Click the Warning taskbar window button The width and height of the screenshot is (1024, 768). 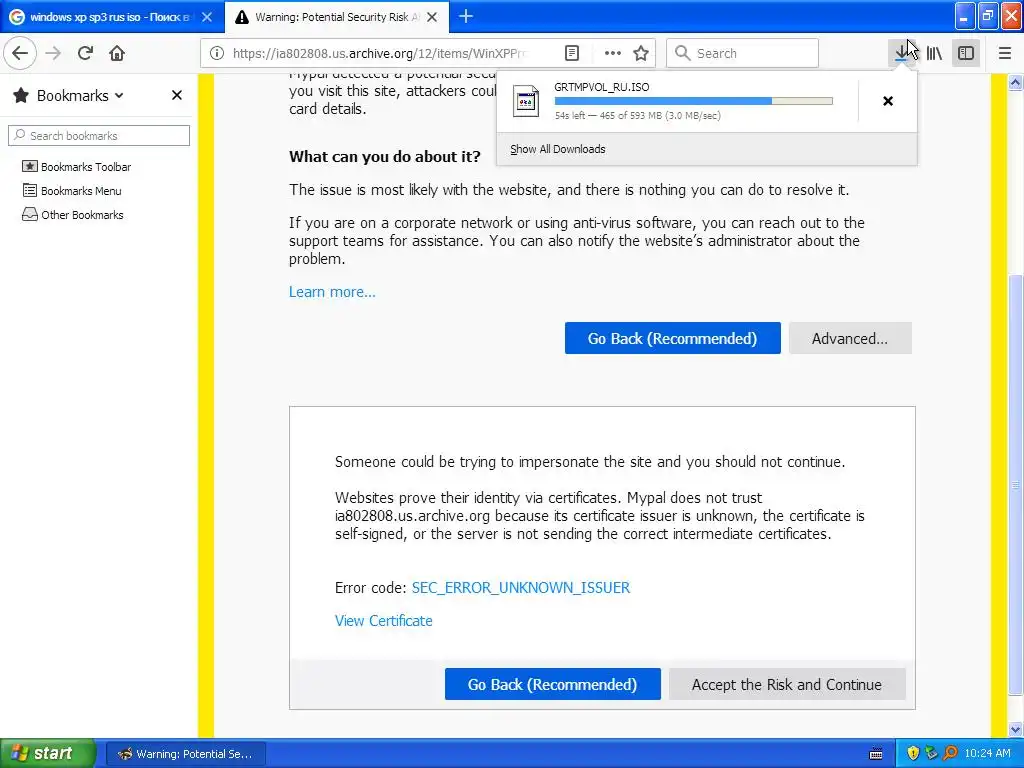[x=185, y=754]
